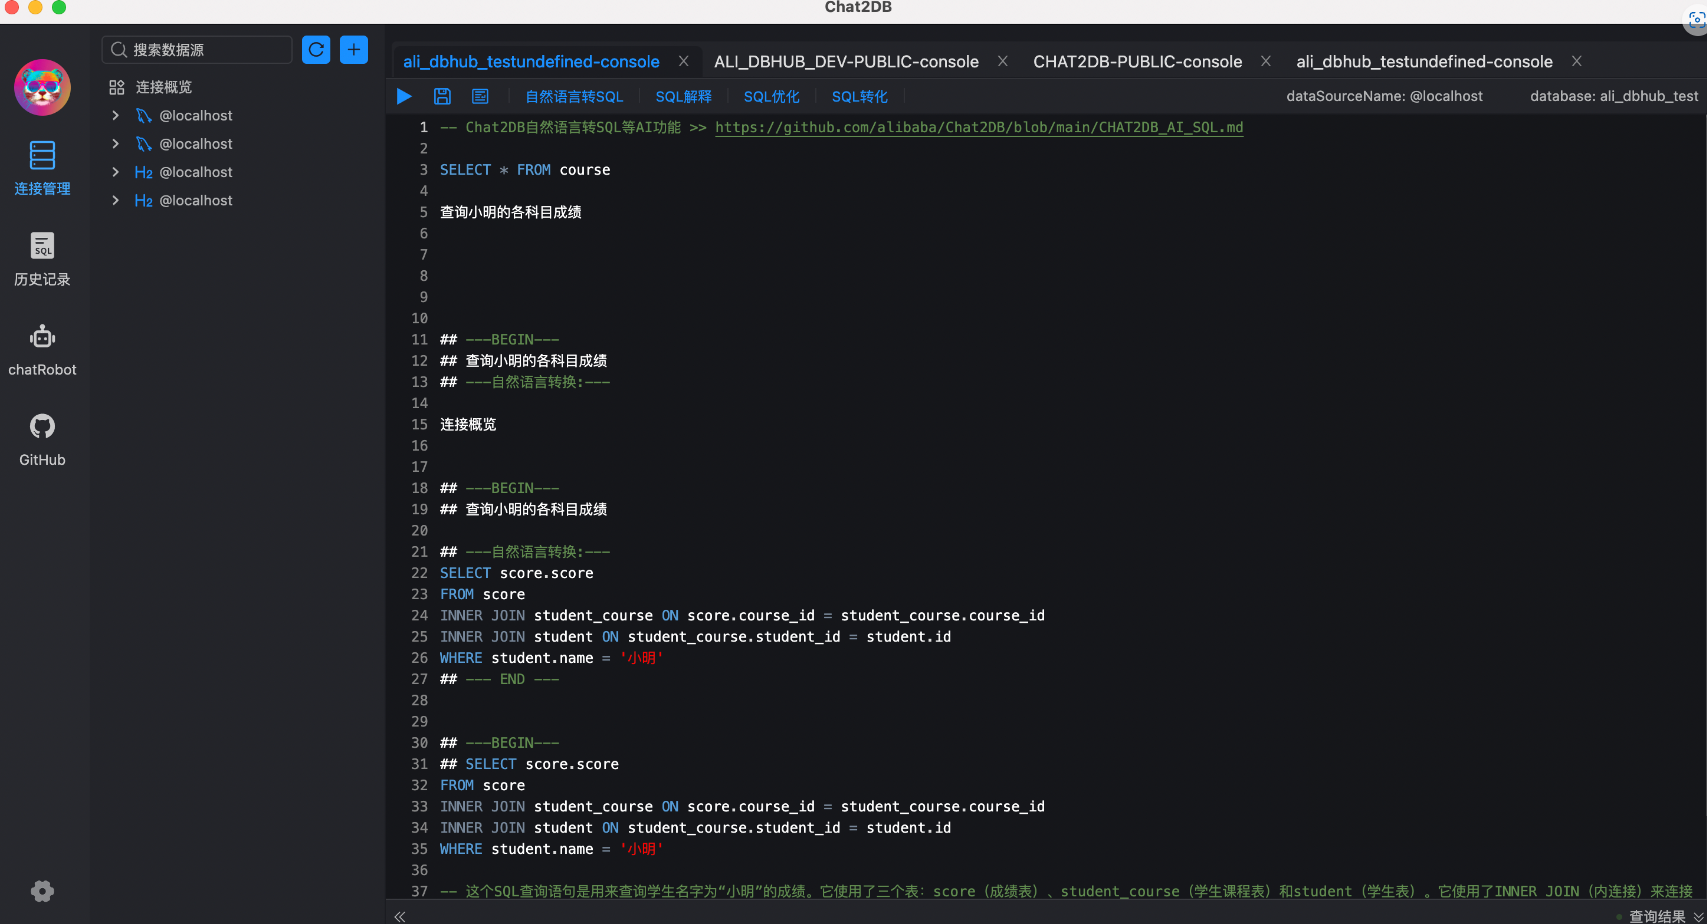Image resolution: width=1707 pixels, height=924 pixels.
Task: Open the 连接管理 sidebar section
Action: click(42, 168)
